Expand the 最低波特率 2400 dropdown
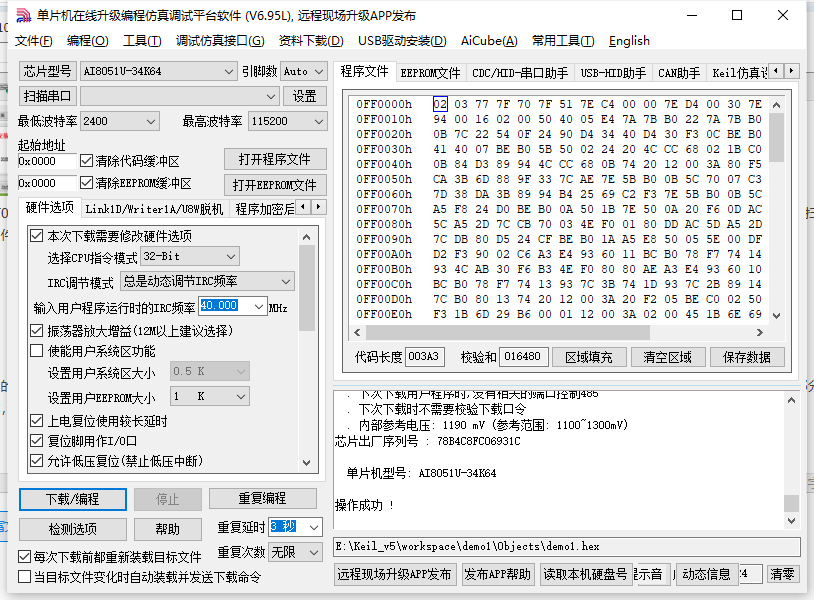This screenshot has height=600, width=814. pyautogui.click(x=151, y=121)
